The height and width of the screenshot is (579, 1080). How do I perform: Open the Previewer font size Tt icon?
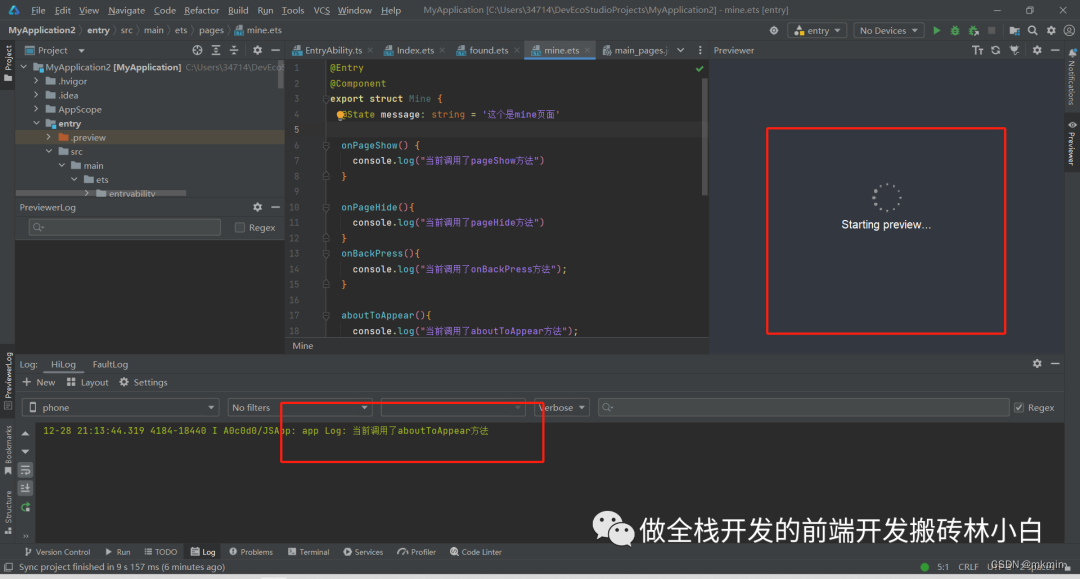(977, 50)
